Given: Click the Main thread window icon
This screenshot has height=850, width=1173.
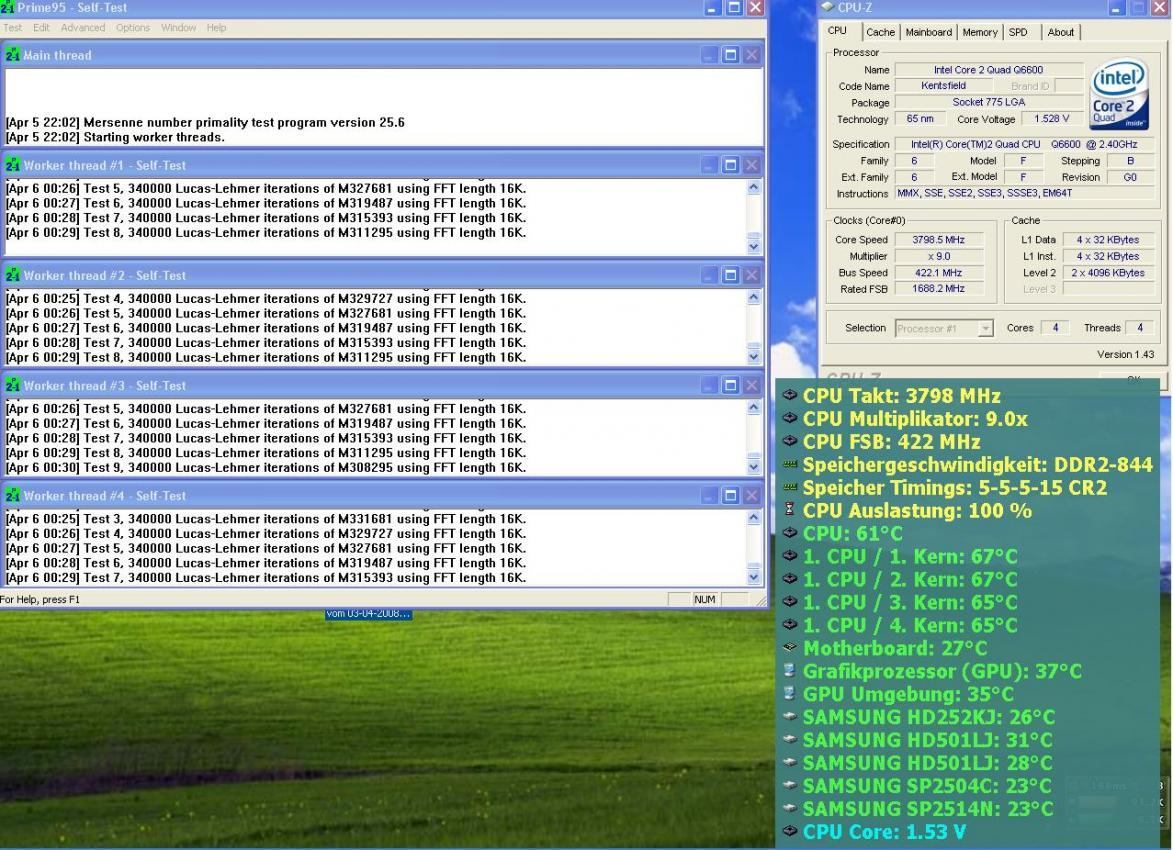Looking at the screenshot, I should click(x=12, y=55).
